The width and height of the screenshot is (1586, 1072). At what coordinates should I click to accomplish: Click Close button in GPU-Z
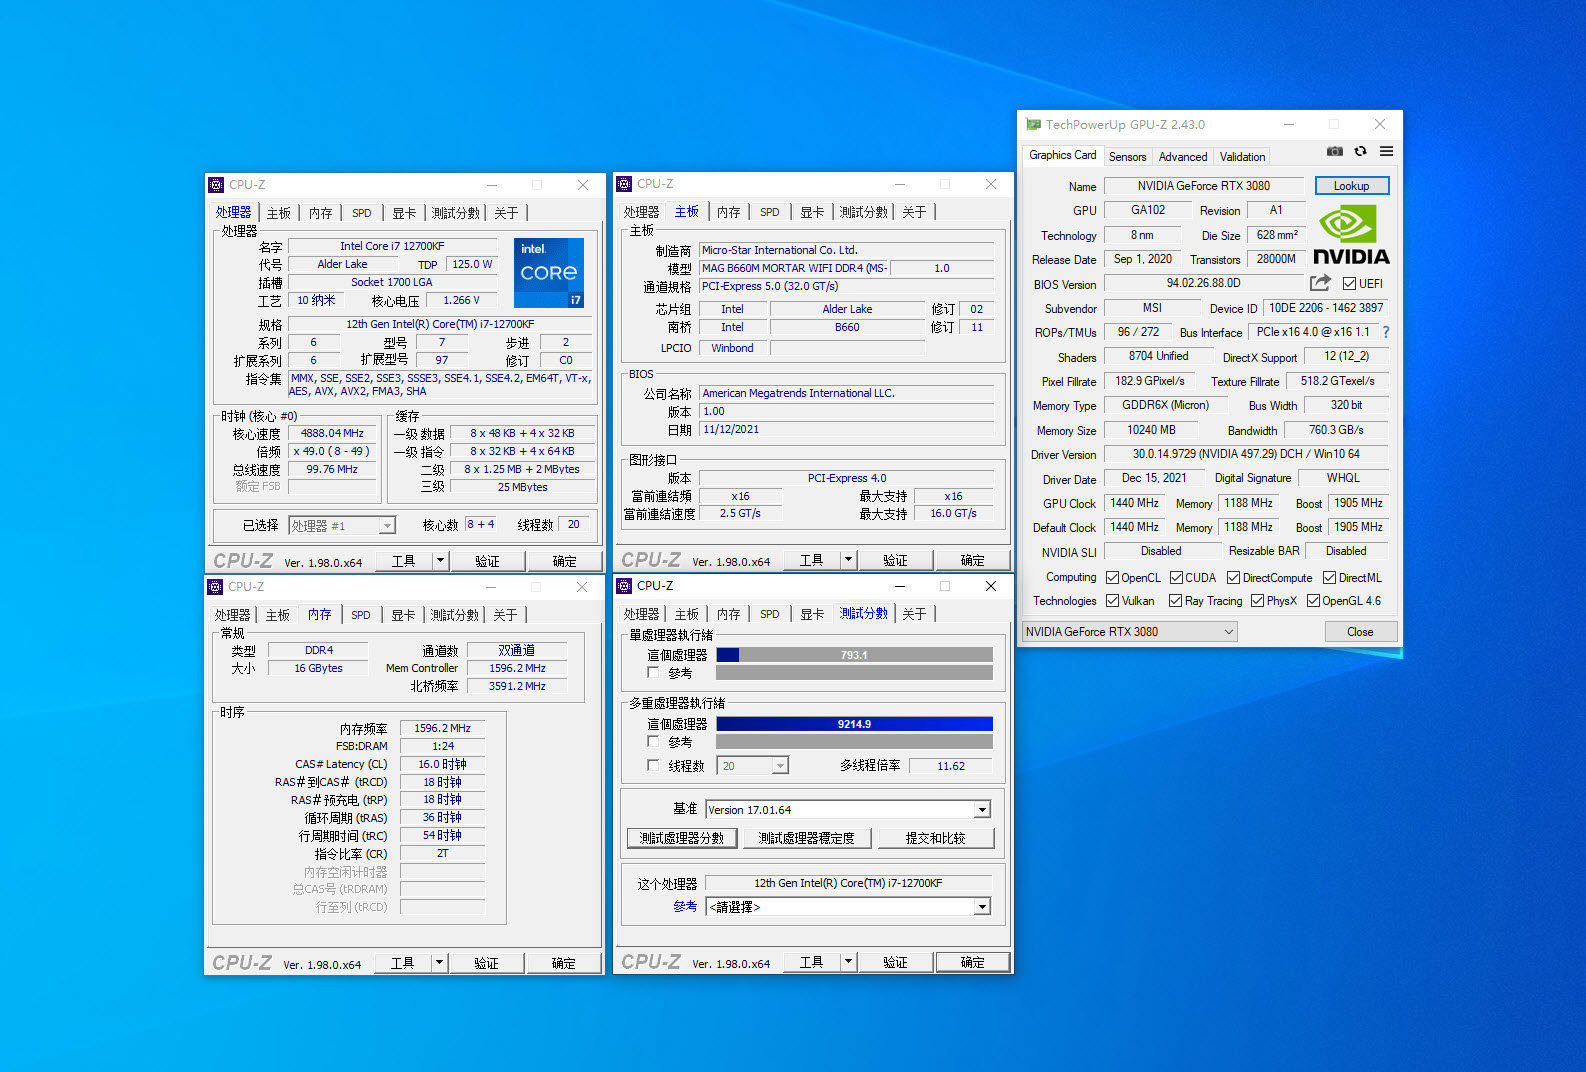click(x=1360, y=632)
